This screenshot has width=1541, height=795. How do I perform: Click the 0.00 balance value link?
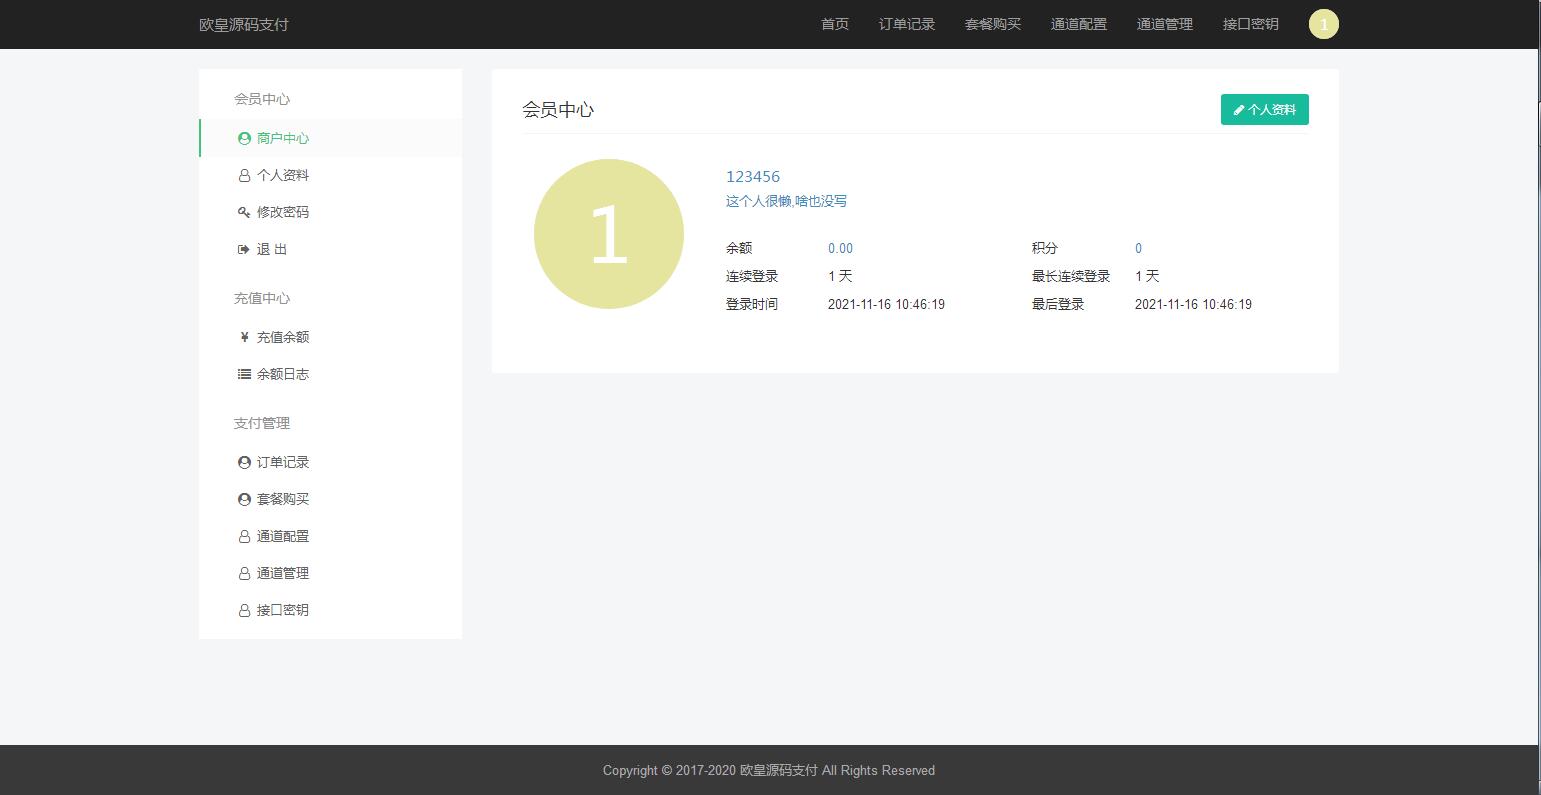pyautogui.click(x=840, y=249)
